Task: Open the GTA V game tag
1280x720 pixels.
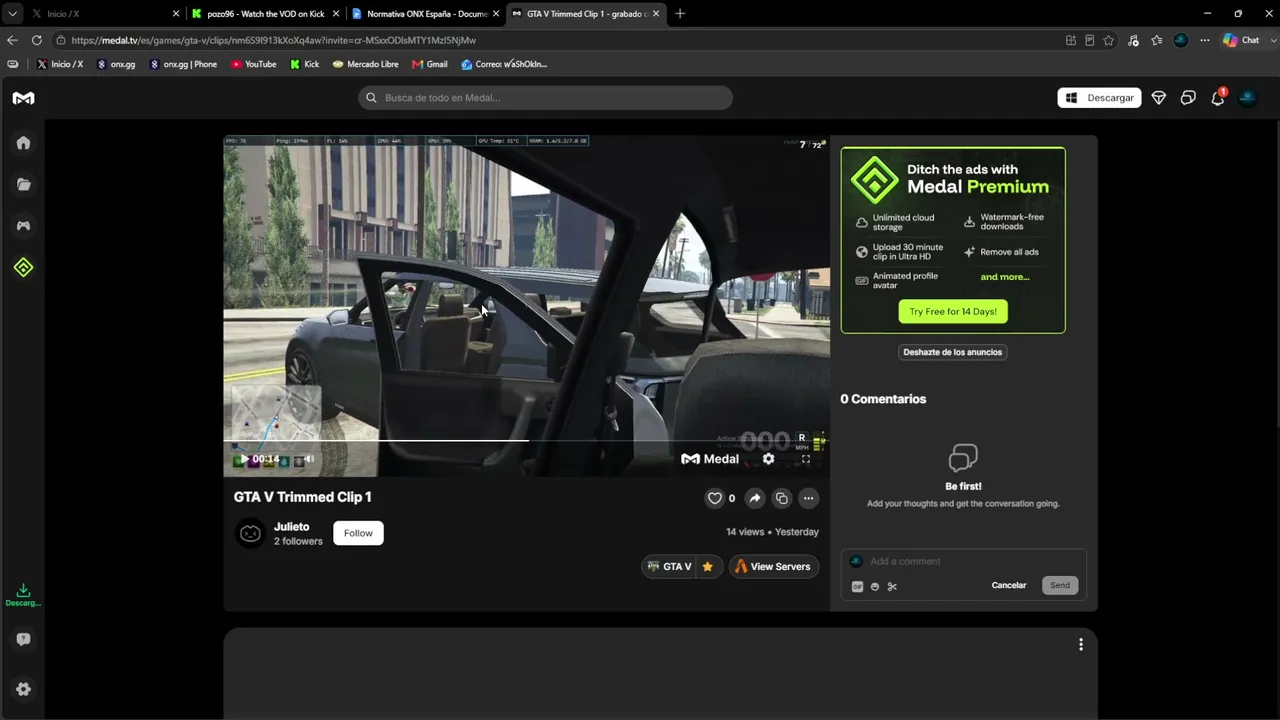Action: (669, 567)
